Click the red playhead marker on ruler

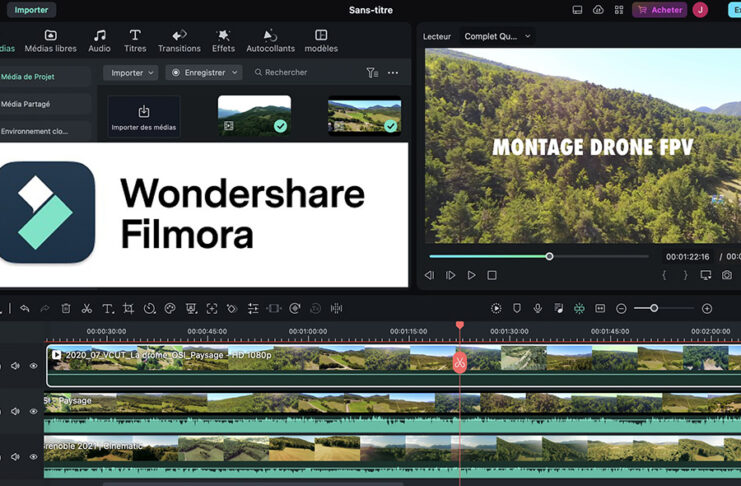coord(459,325)
